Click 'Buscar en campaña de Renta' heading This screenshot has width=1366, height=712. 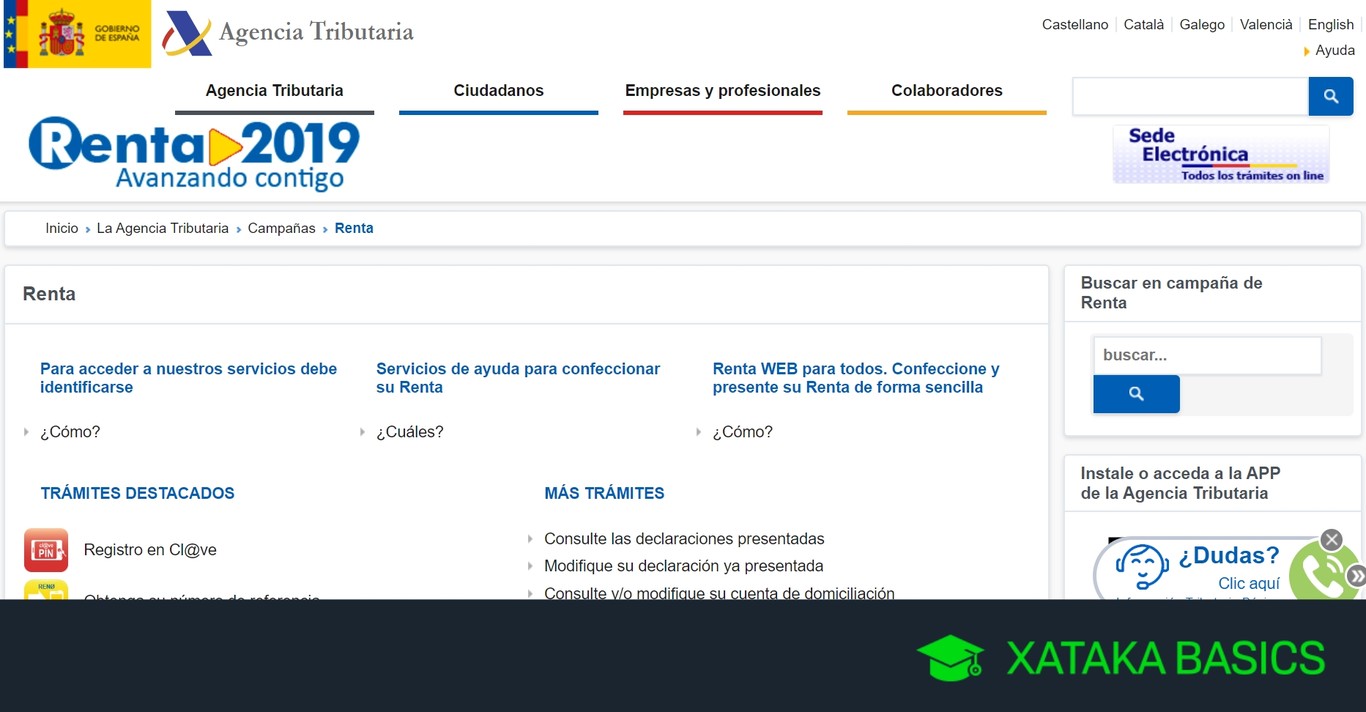1171,293
